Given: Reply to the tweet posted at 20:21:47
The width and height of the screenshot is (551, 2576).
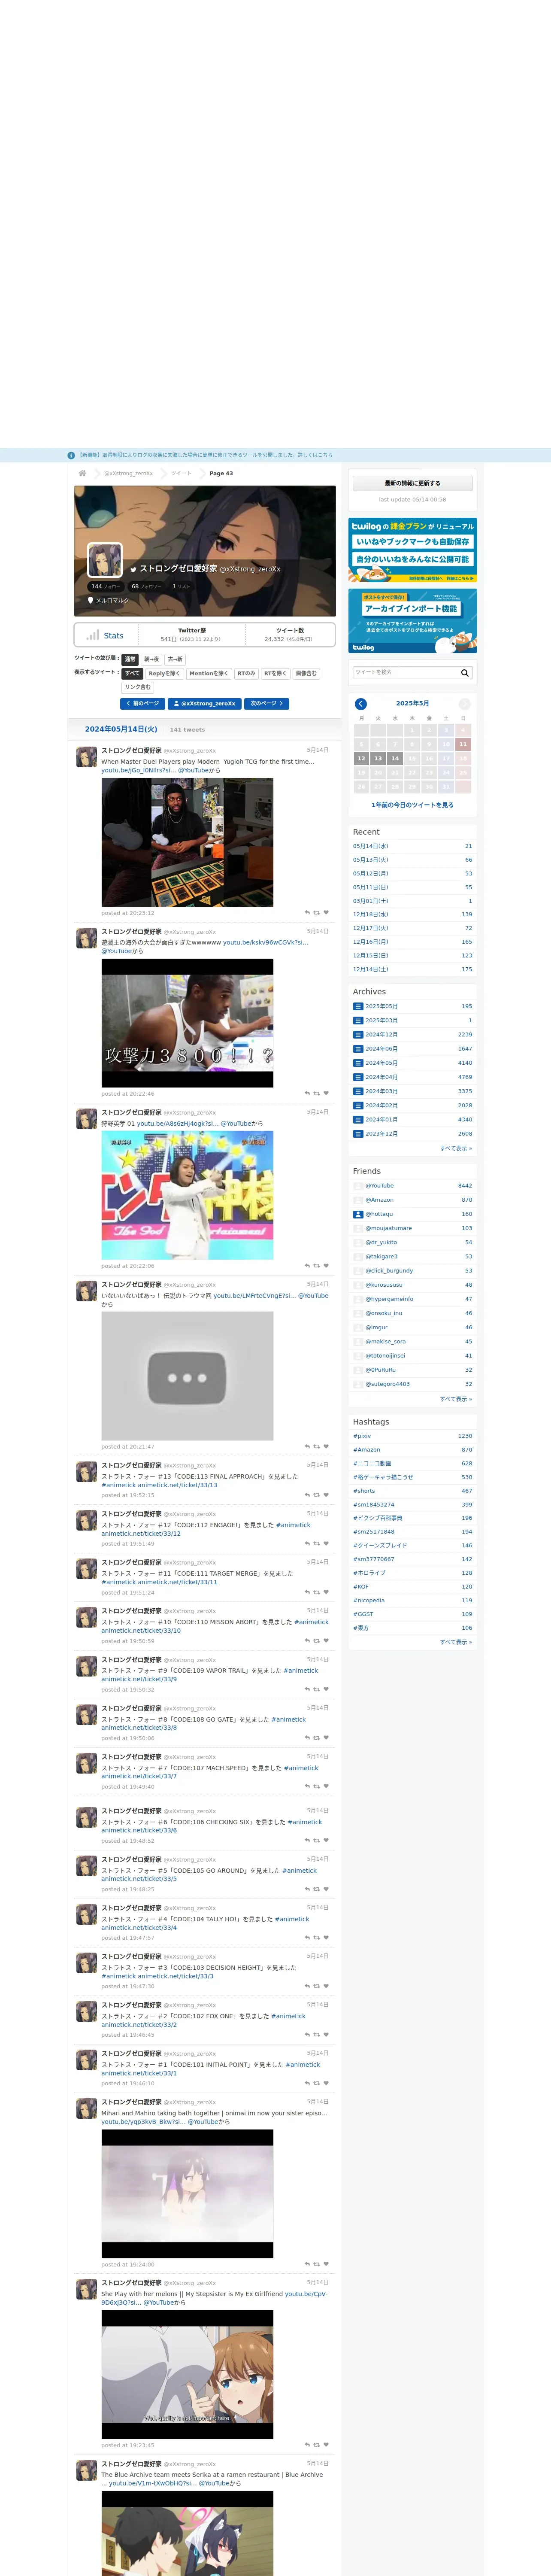Looking at the screenshot, I should pyautogui.click(x=307, y=1446).
